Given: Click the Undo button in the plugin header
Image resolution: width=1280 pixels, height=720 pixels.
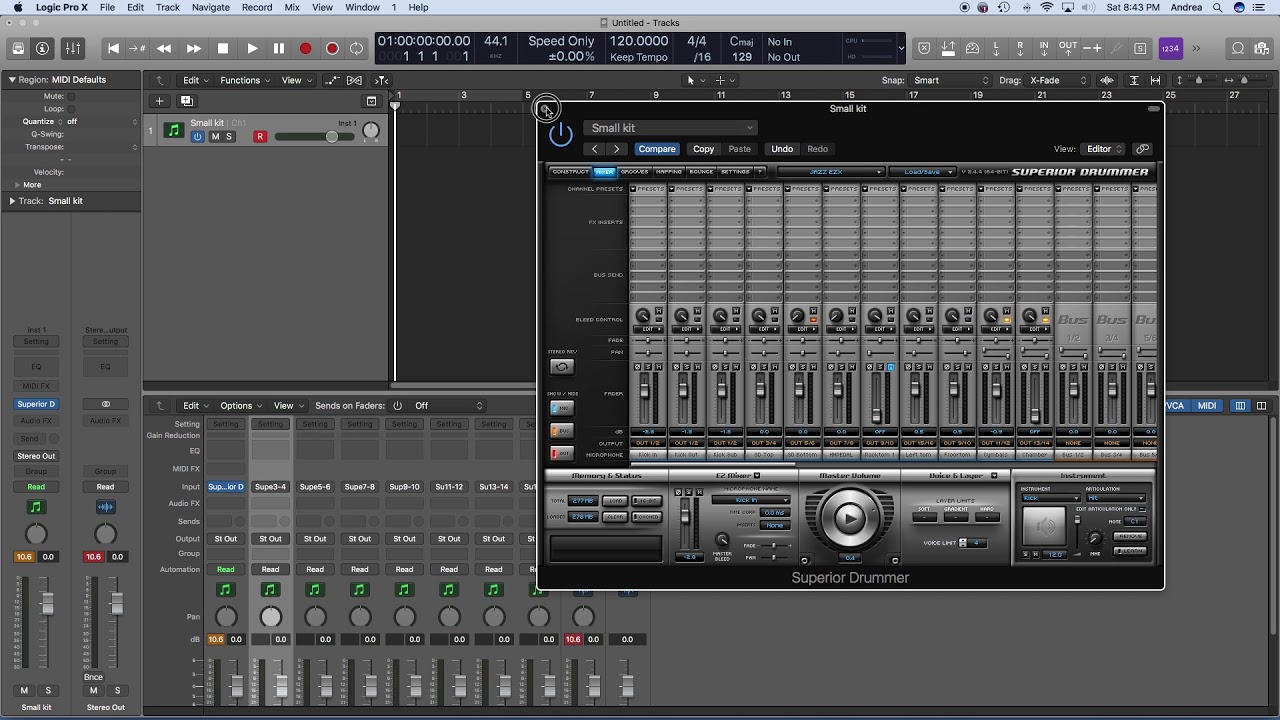Looking at the screenshot, I should 782,149.
